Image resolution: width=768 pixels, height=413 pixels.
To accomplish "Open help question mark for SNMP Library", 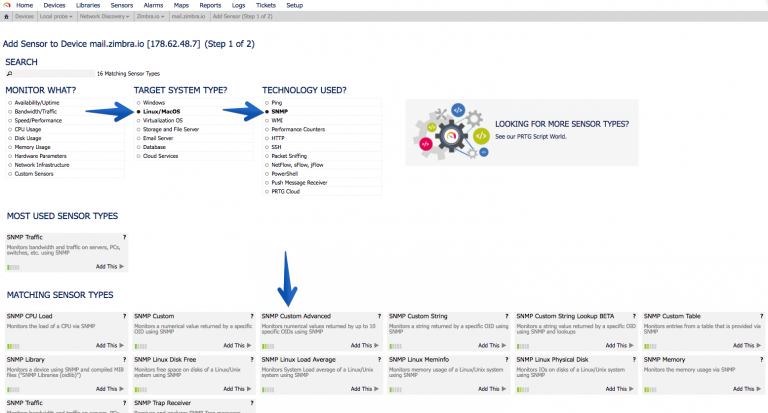I will [x=124, y=359].
